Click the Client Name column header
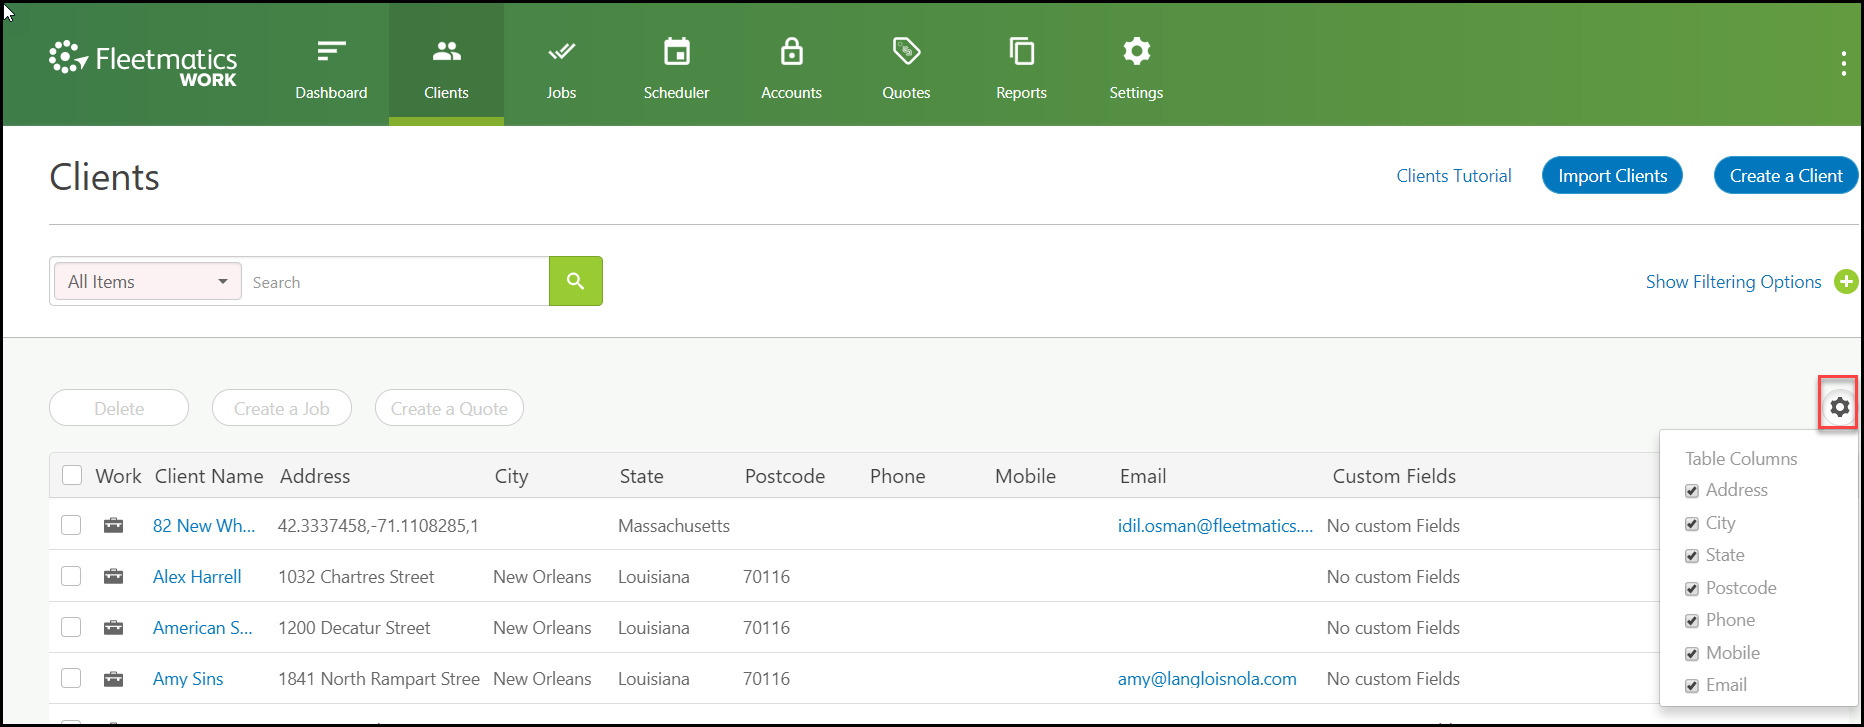The image size is (1864, 727). point(209,476)
